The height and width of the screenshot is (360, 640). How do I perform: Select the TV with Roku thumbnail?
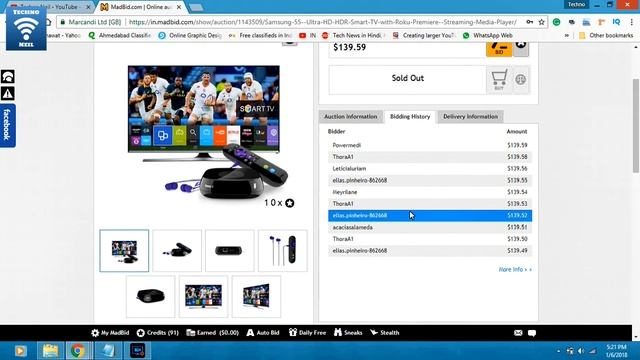pos(124,251)
